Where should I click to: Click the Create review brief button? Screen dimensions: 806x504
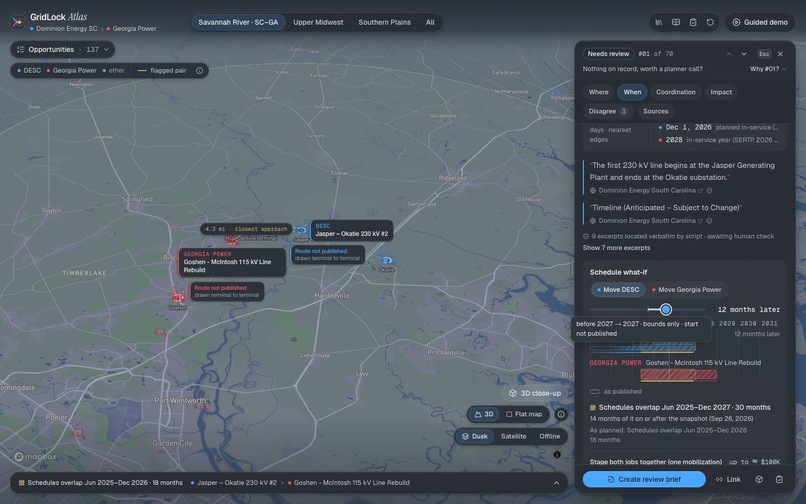point(644,479)
